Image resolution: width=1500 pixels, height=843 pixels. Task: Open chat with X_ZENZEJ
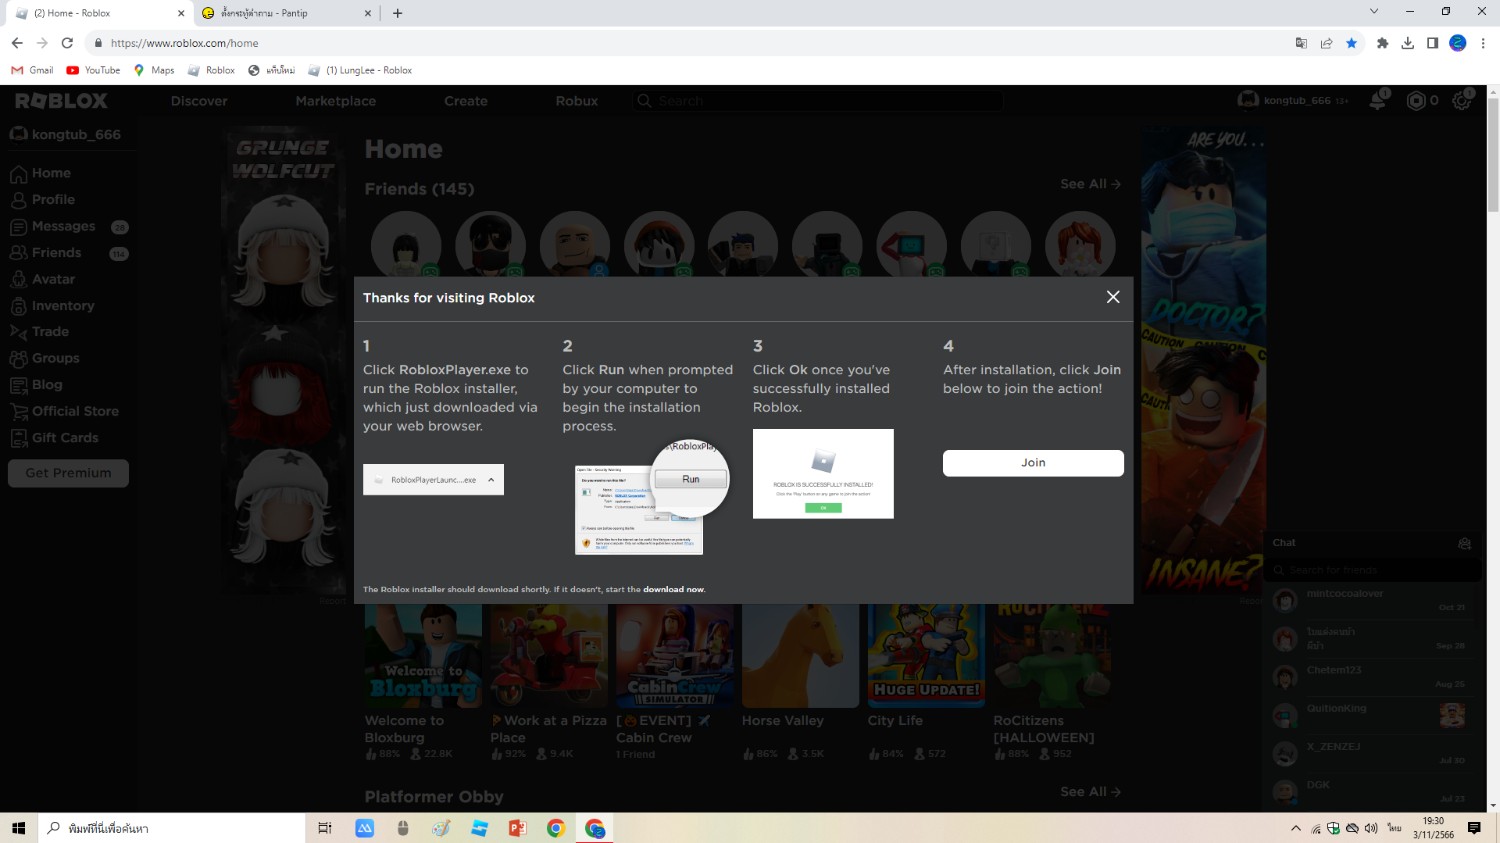tap(1372, 753)
